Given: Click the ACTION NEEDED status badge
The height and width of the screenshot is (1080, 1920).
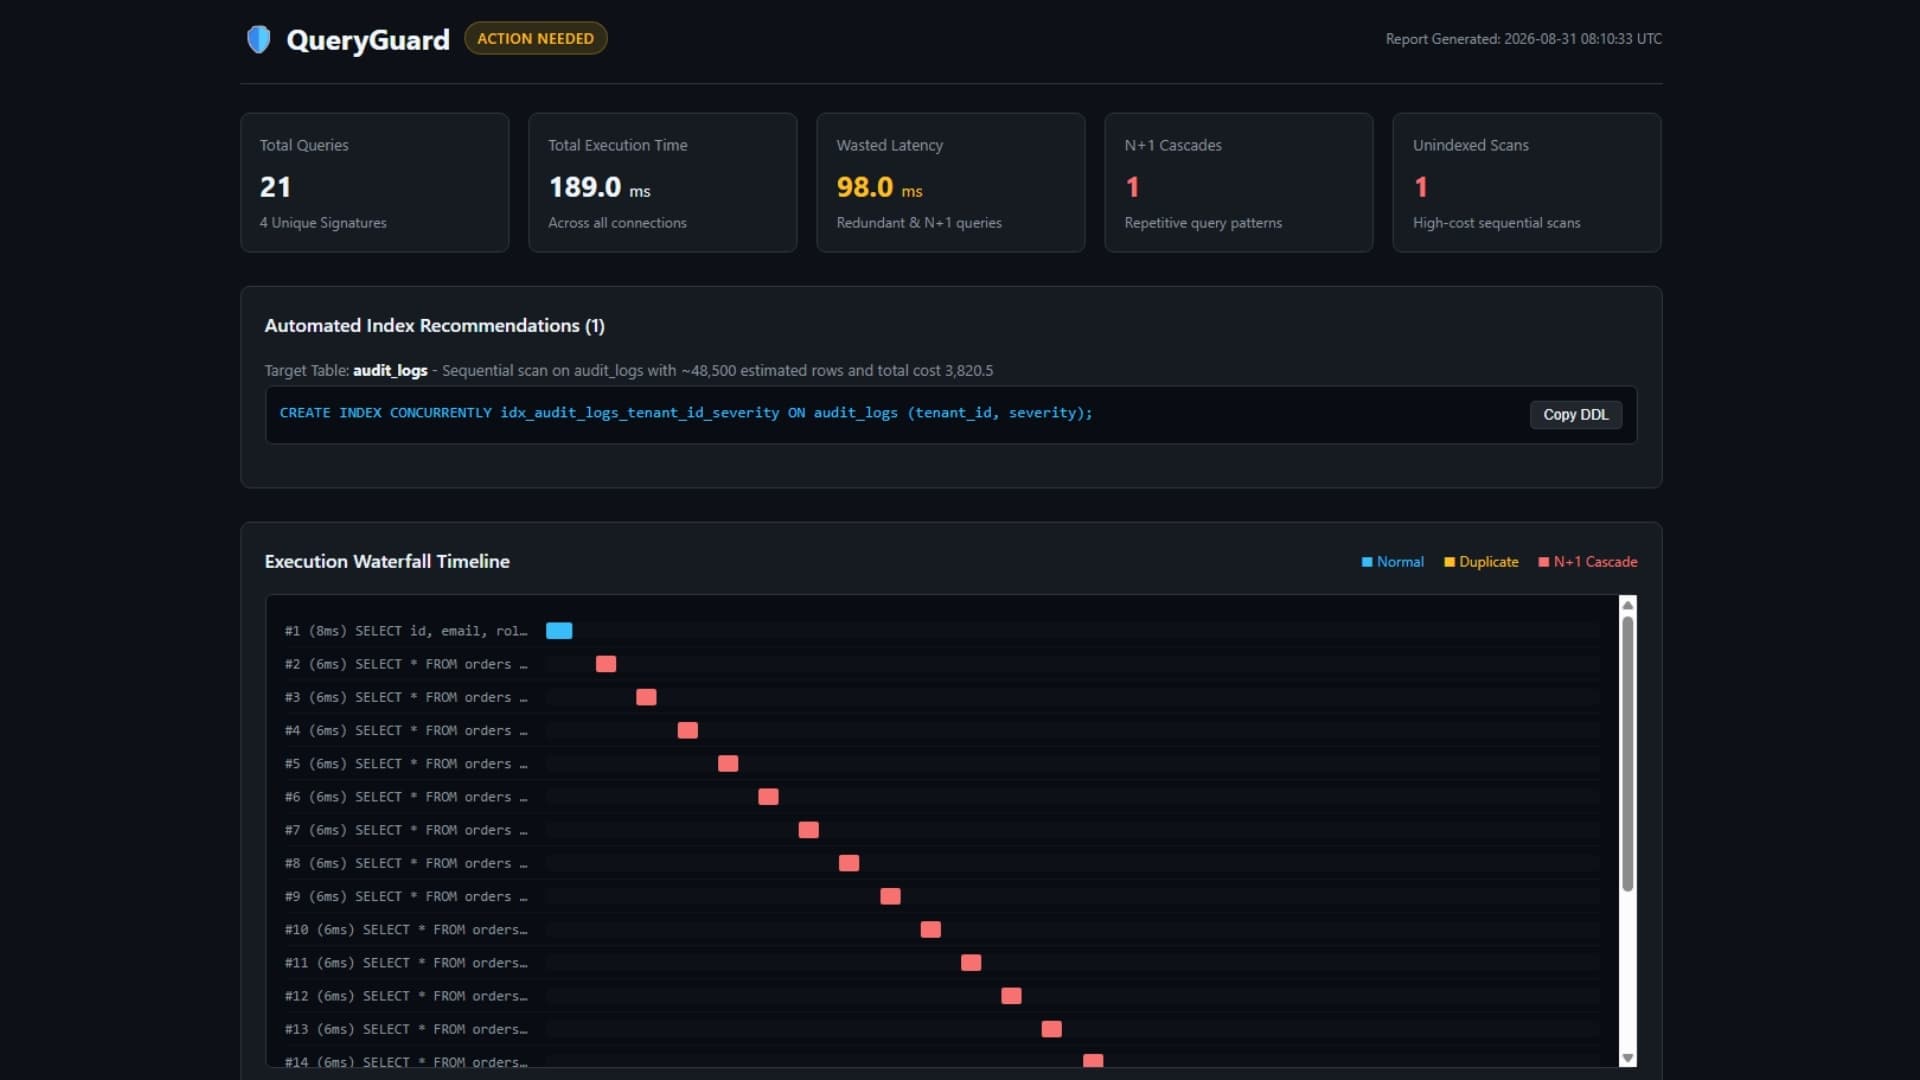Looking at the screenshot, I should point(535,38).
